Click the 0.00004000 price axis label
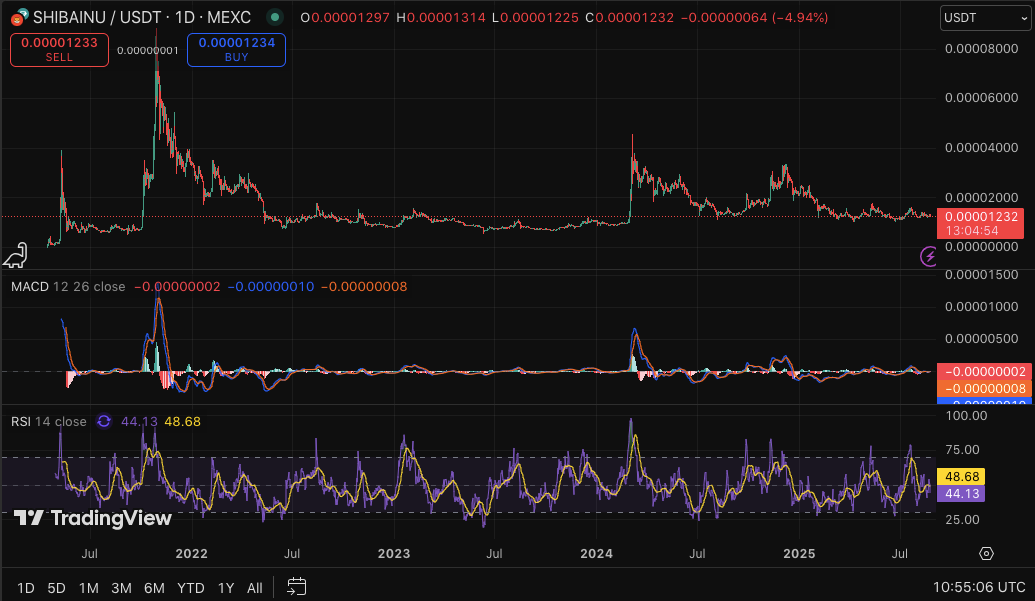The height and width of the screenshot is (601, 1035). [982, 147]
